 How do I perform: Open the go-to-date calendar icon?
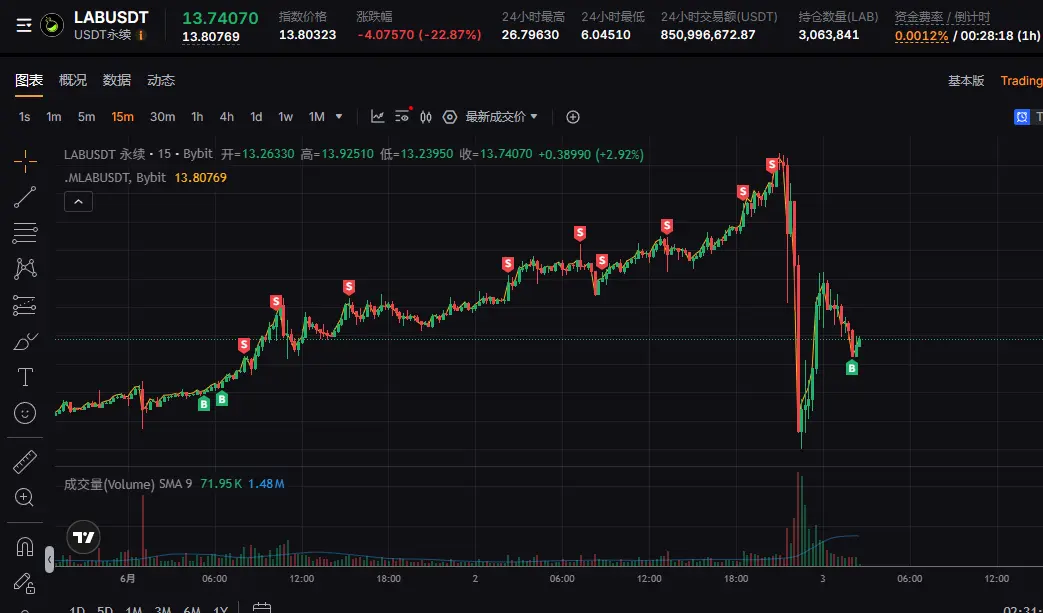[262, 608]
